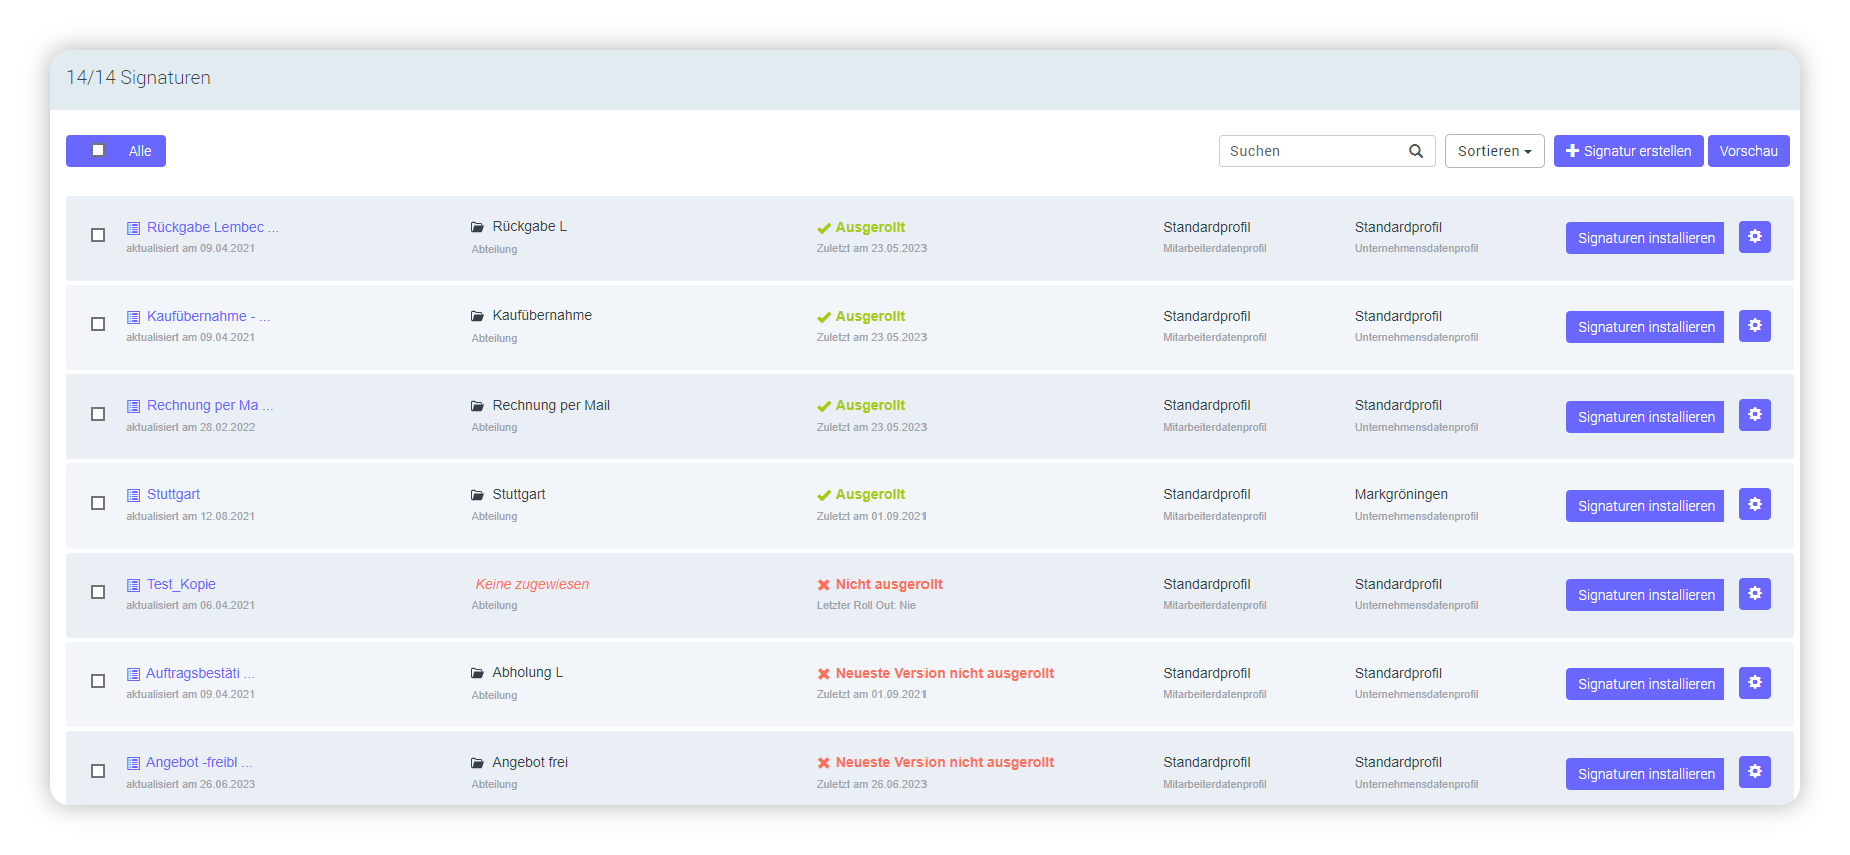Open settings gear for Rückgabe Lembec signature
The width and height of the screenshot is (1850, 855).
tap(1754, 237)
